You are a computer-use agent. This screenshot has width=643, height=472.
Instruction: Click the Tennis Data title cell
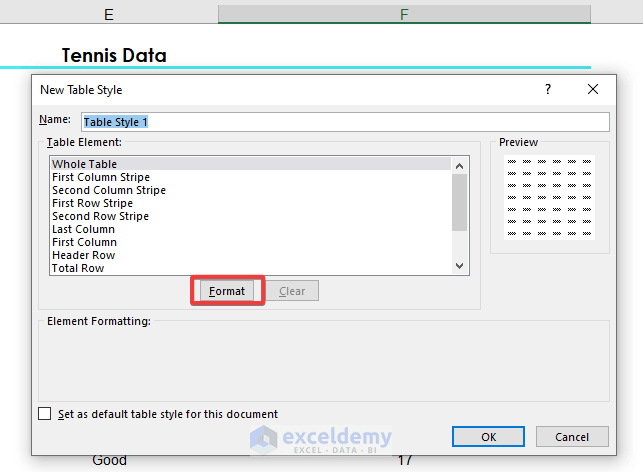tap(114, 55)
